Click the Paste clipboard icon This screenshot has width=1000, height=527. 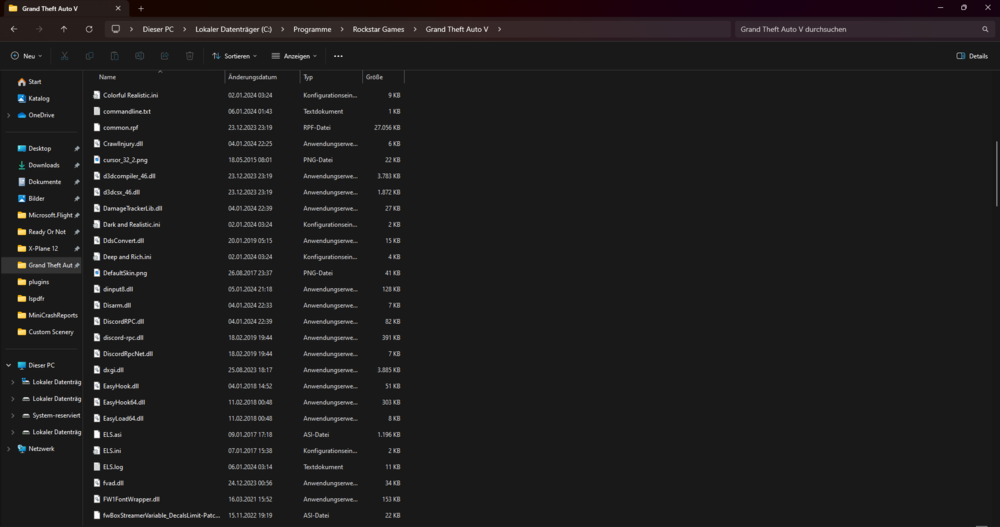click(114, 56)
